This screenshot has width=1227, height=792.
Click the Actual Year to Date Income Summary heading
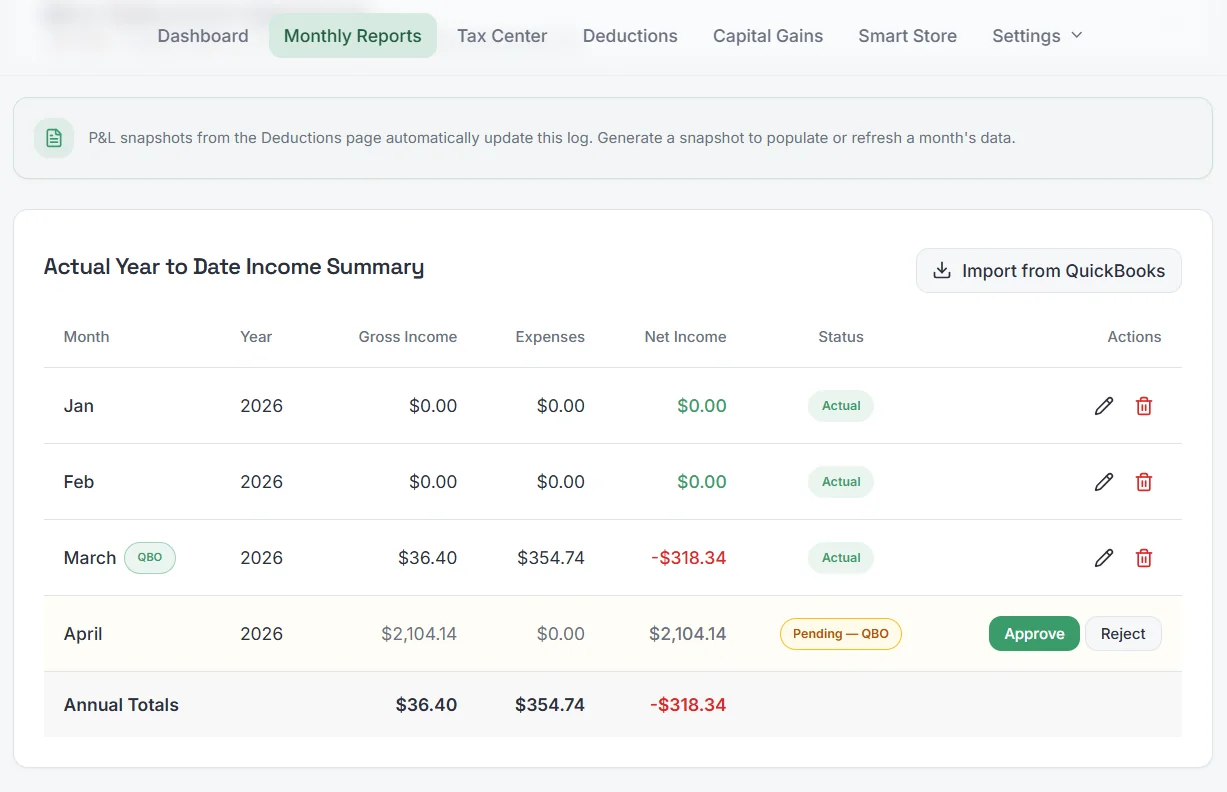click(234, 267)
